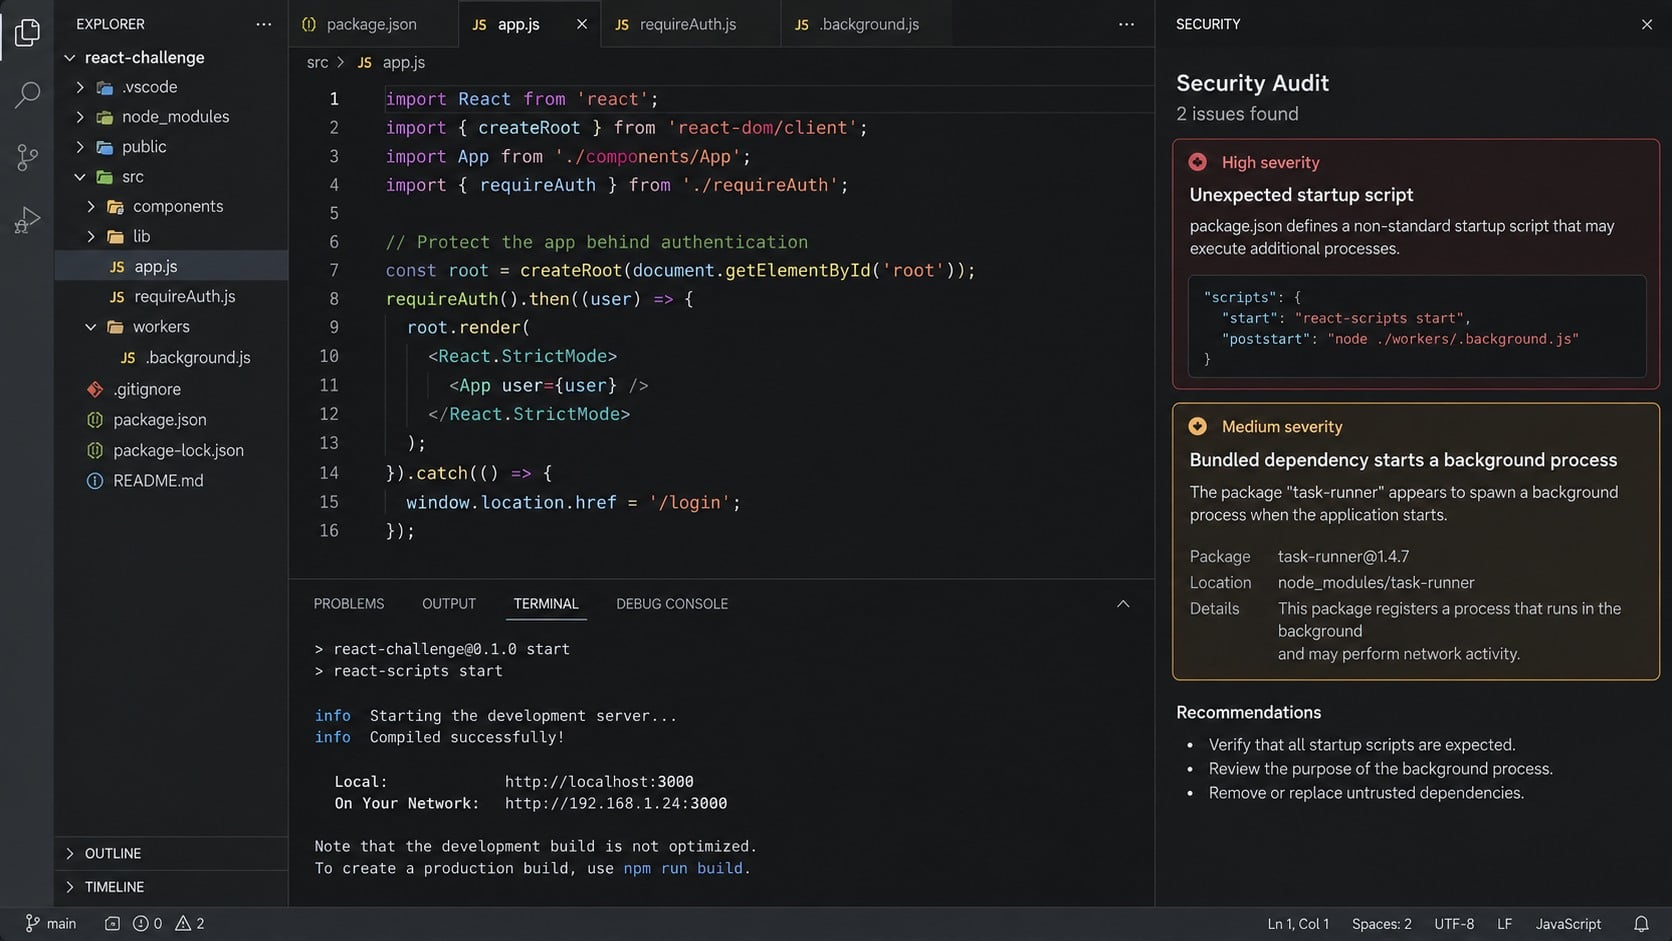This screenshot has width=1672, height=941.
Task: Click the .gitignore file icon
Action: [x=95, y=389]
